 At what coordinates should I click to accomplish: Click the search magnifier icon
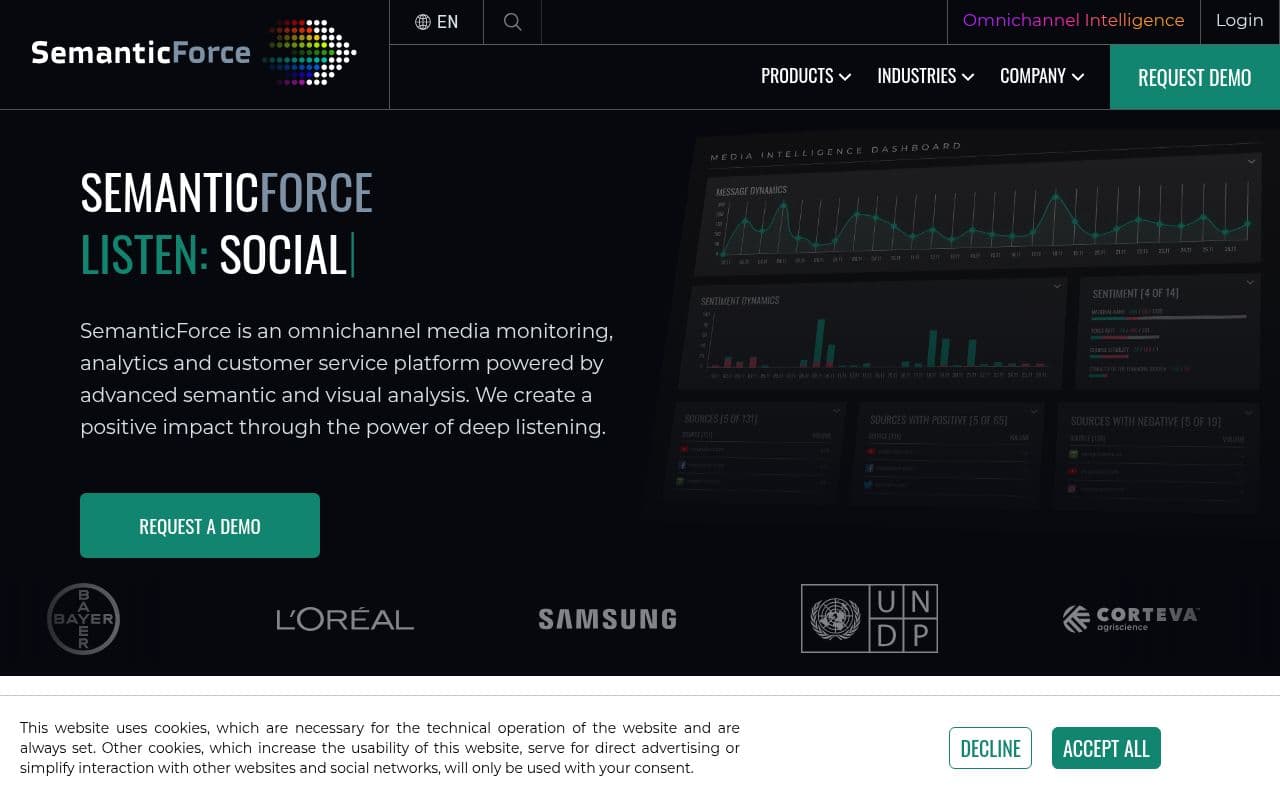(512, 22)
